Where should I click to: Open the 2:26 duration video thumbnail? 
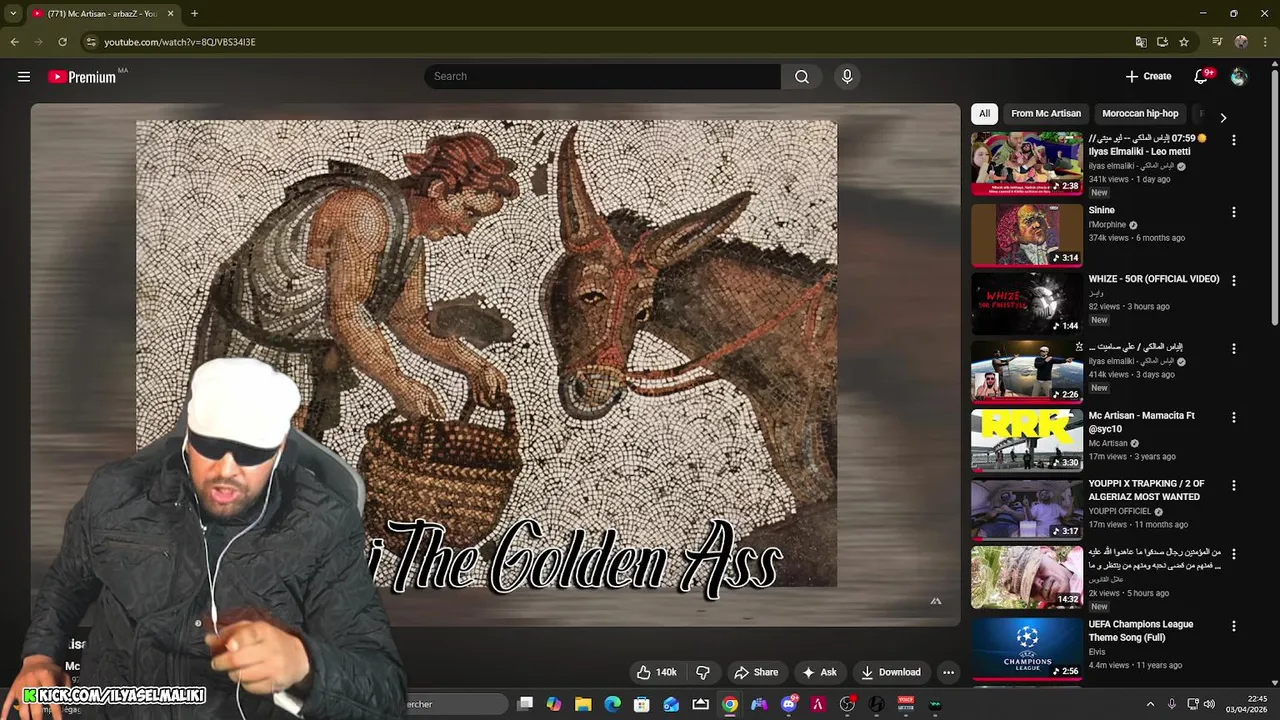click(x=1027, y=371)
